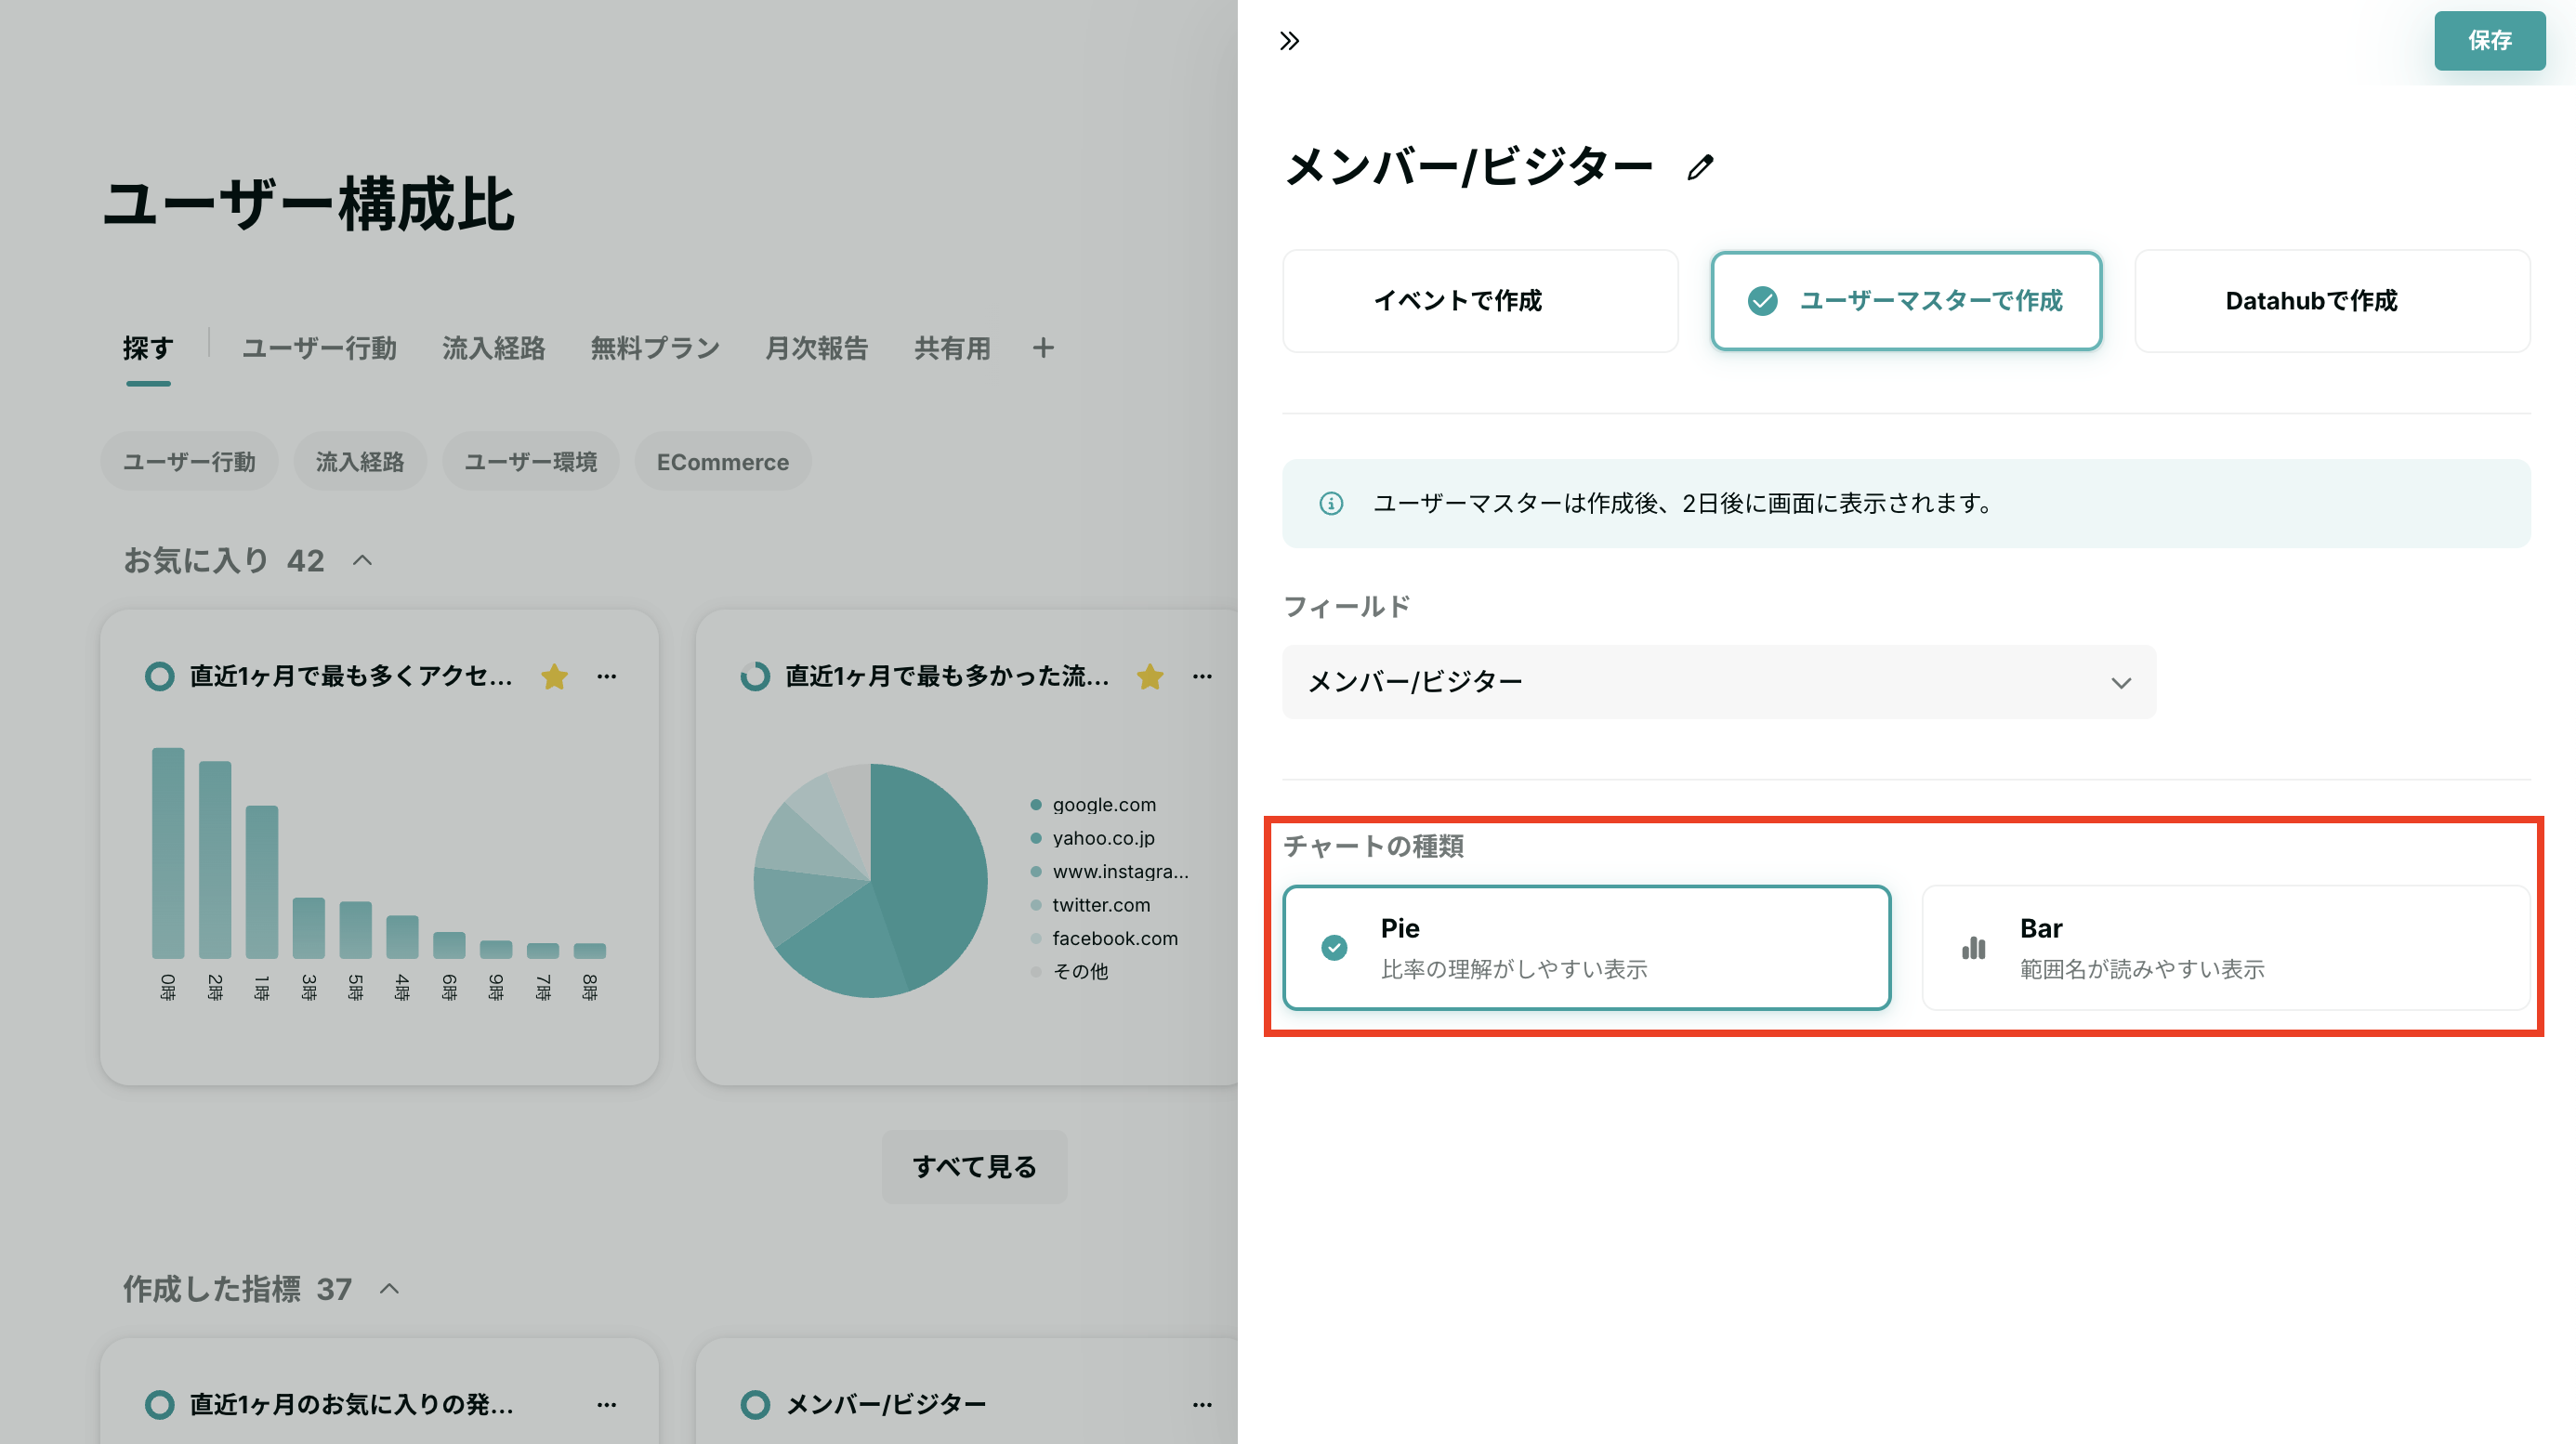This screenshot has height=1444, width=2576.
Task: Add a new tab with plus icon
Action: [1043, 348]
